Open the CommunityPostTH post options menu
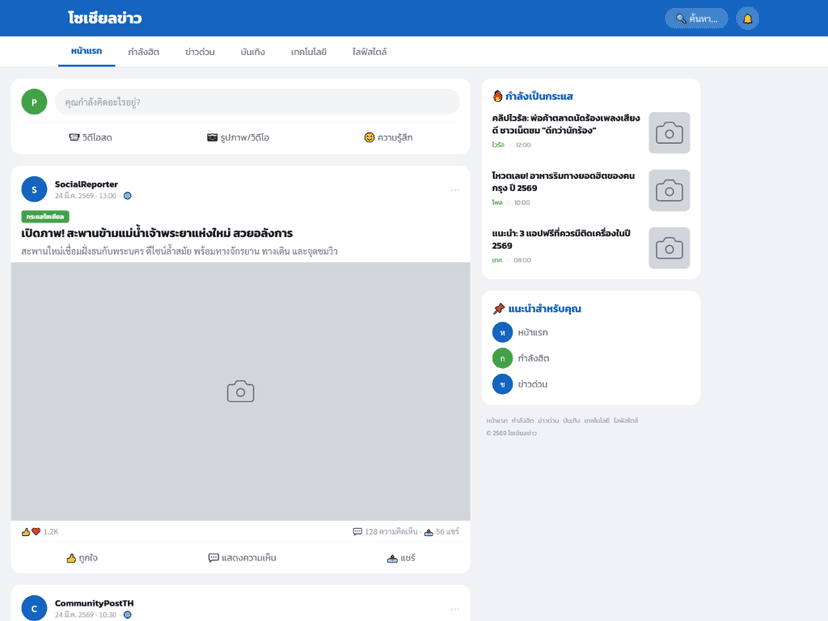 (x=455, y=609)
